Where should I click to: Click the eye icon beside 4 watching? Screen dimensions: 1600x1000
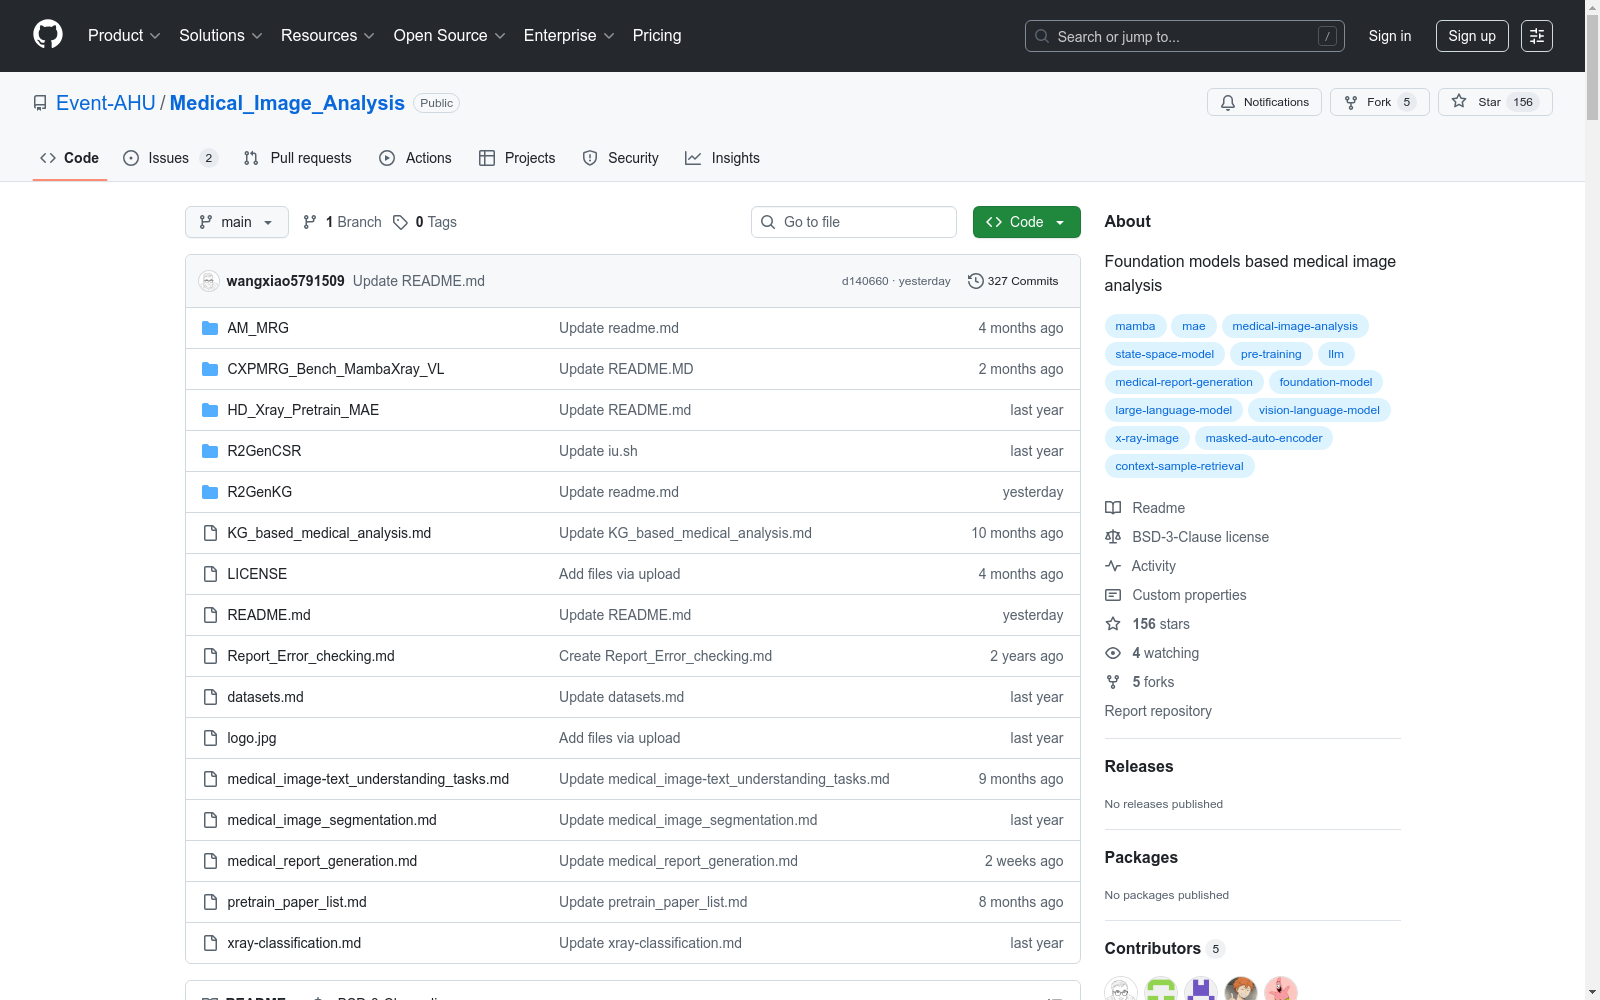point(1113,653)
